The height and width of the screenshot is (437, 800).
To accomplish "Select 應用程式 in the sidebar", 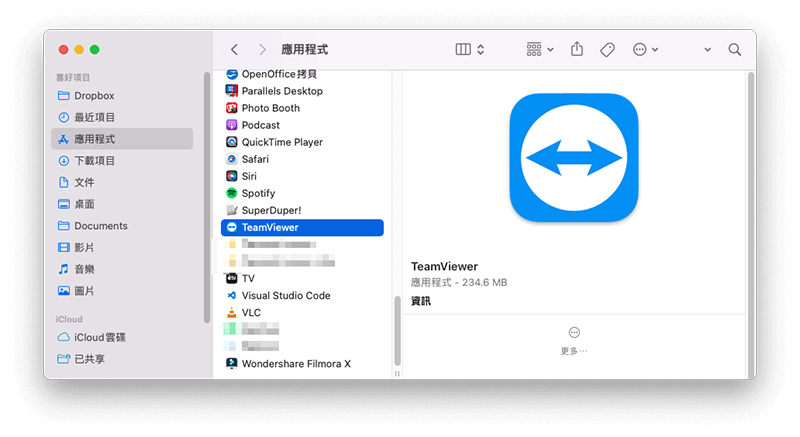I will [122, 139].
